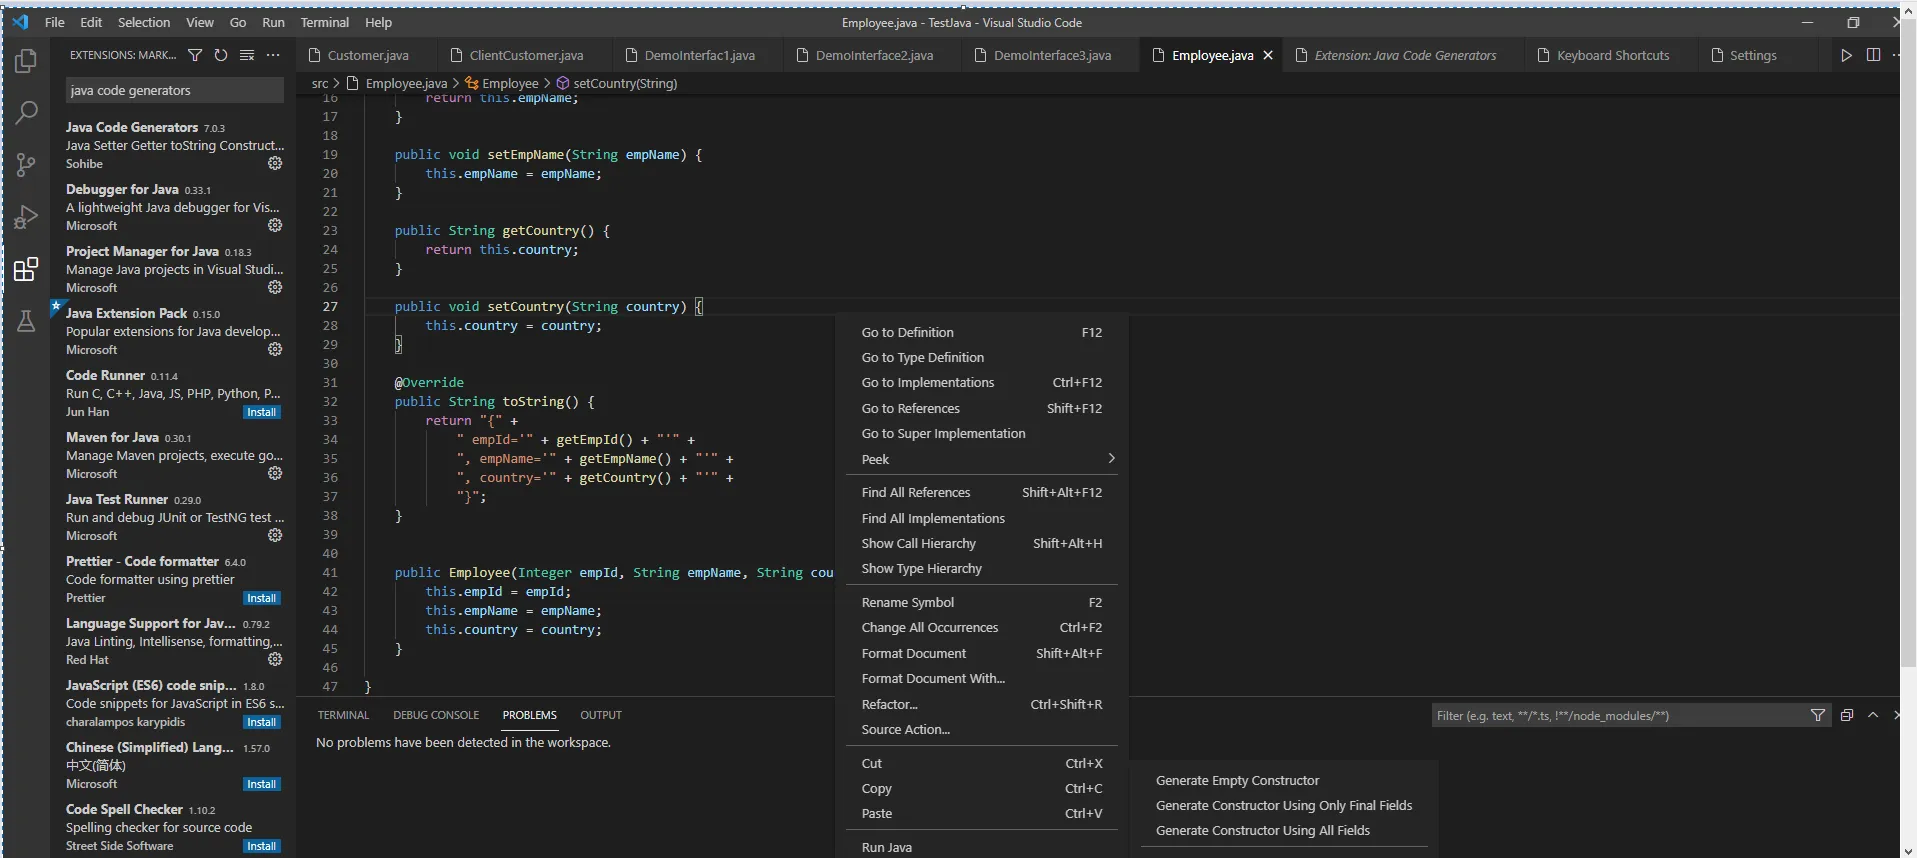Install the Code Runner extension
Viewport: 1917px width, 858px height.
[262, 412]
